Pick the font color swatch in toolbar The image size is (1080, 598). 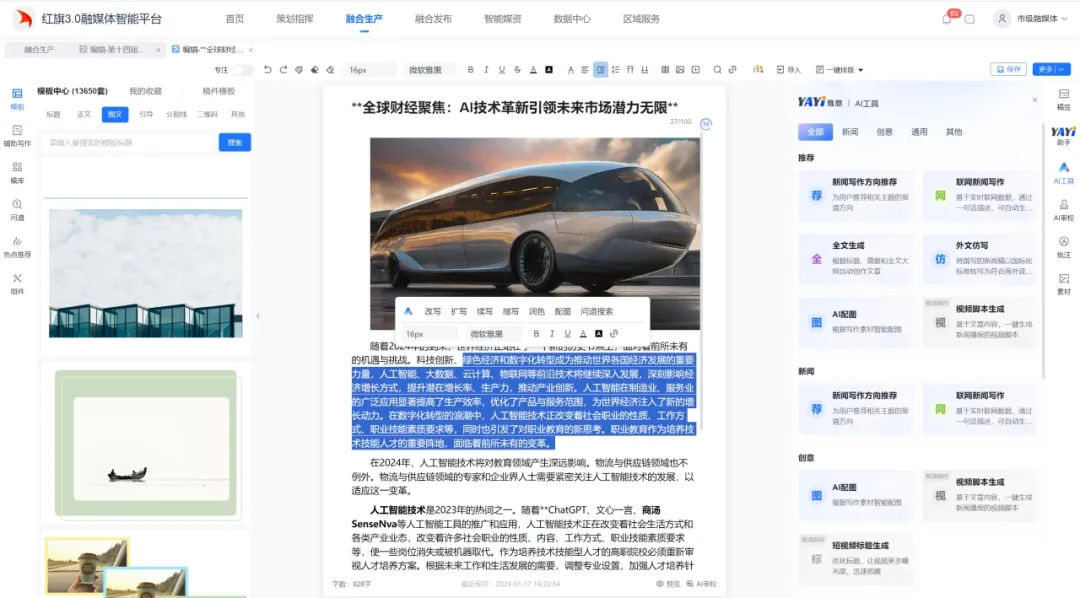click(532, 69)
